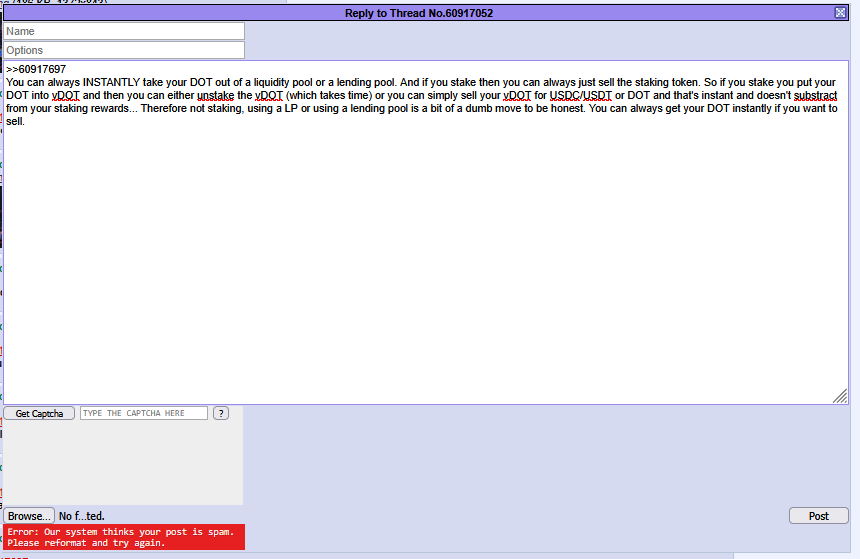The height and width of the screenshot is (559, 860).
Task: Click the spam error message banner
Action: 124,537
